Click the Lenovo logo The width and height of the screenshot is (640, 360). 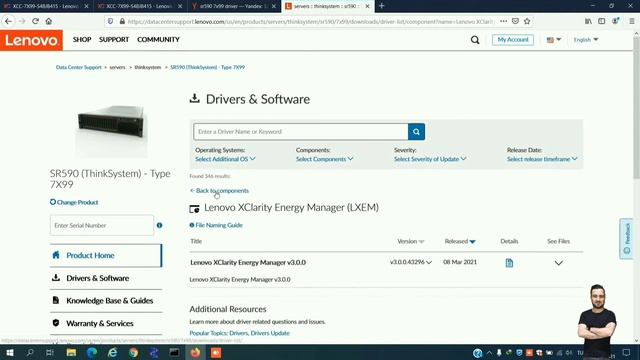[31, 40]
